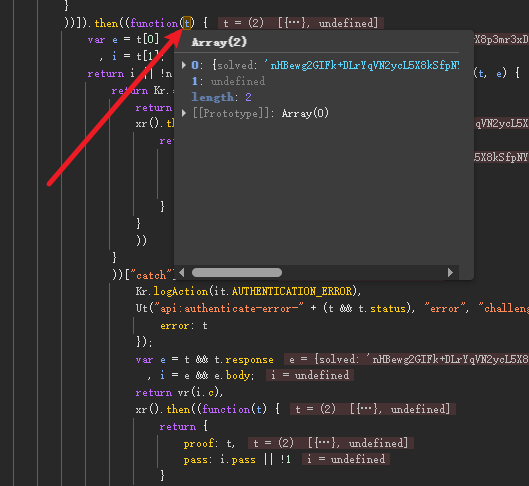Select the Array(2) popup header
Image resolution: width=529 pixels, height=486 pixels.
click(219, 42)
